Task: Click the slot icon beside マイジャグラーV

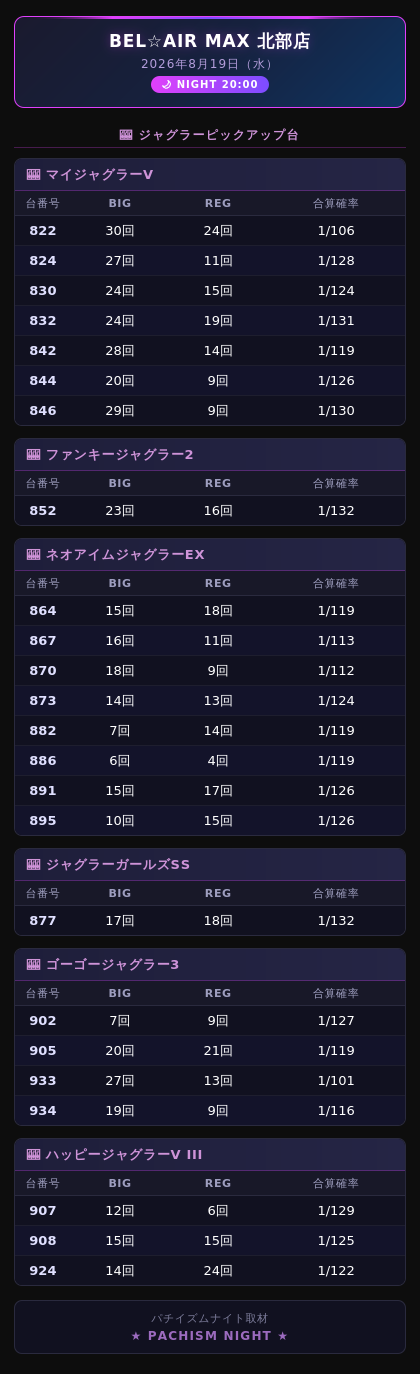Action: tap(33, 174)
